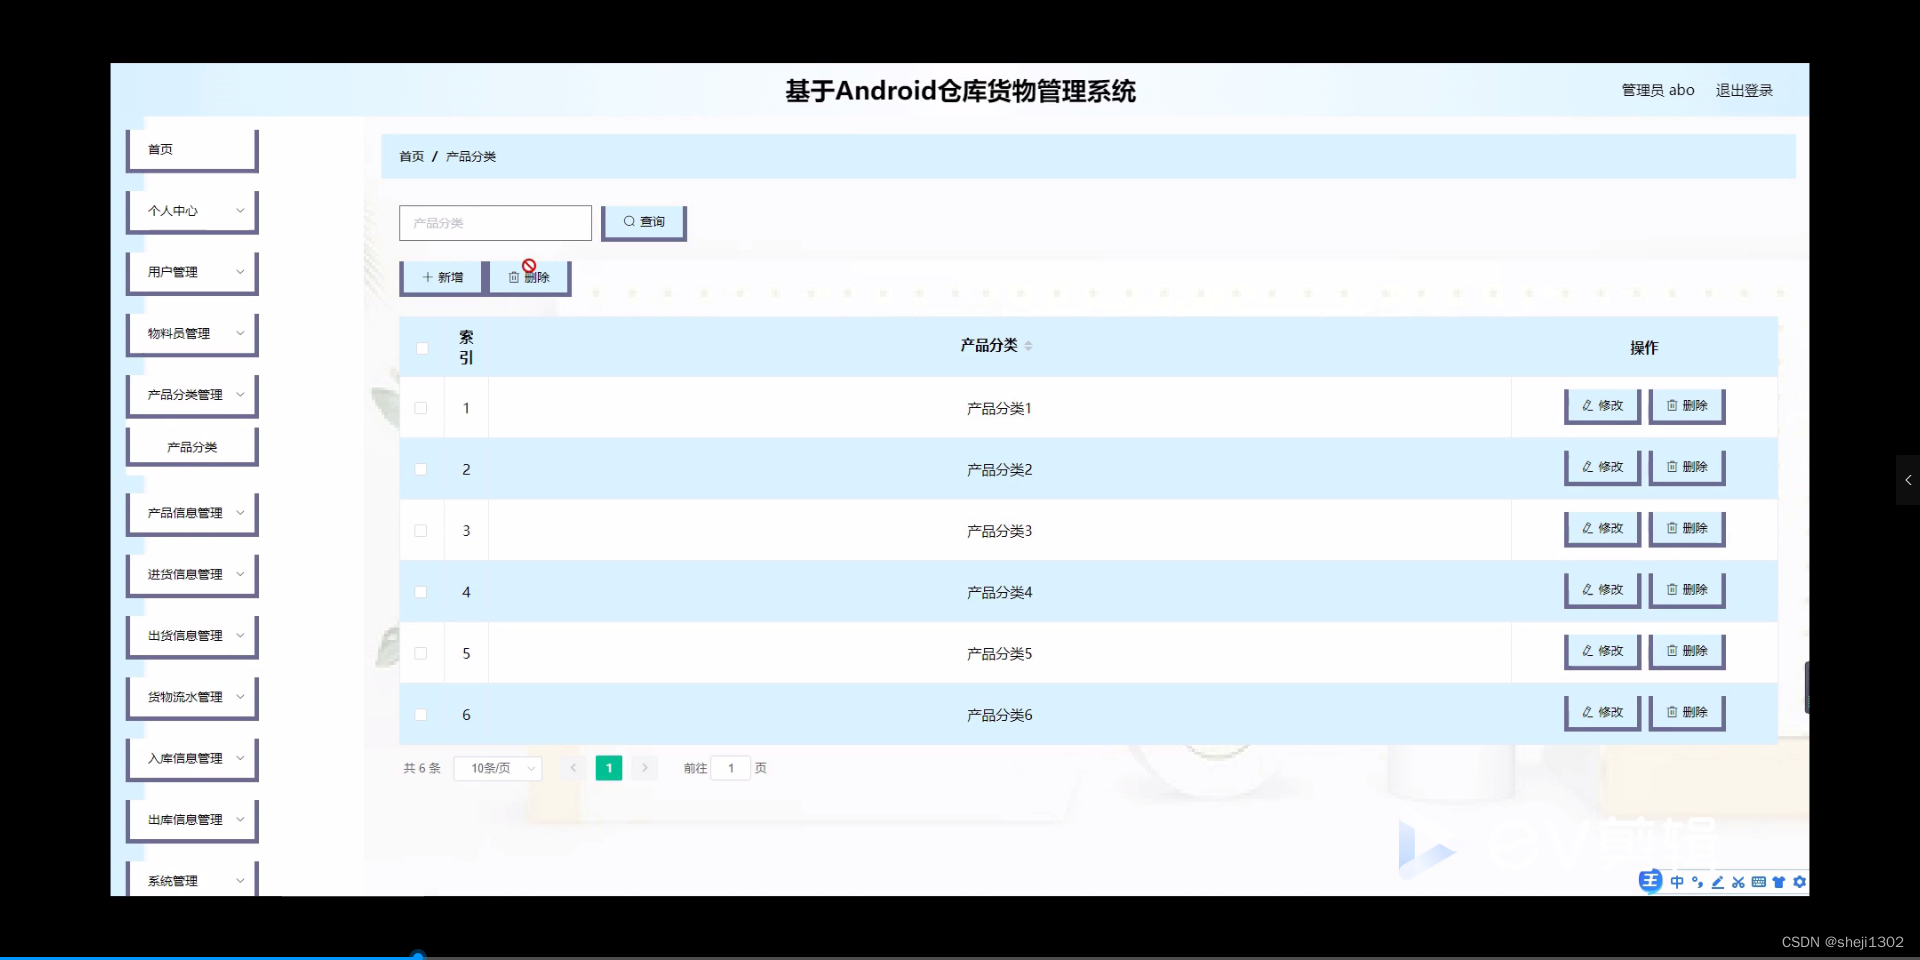Click the scissors screenshot icon in the IME toolbar
This screenshot has width=1920, height=960.
pyautogui.click(x=1738, y=882)
